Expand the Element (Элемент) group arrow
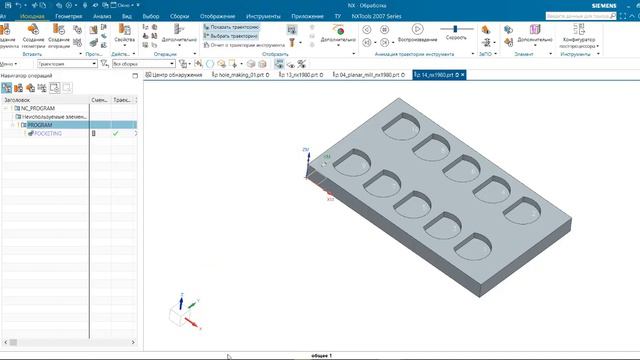 tap(550, 54)
